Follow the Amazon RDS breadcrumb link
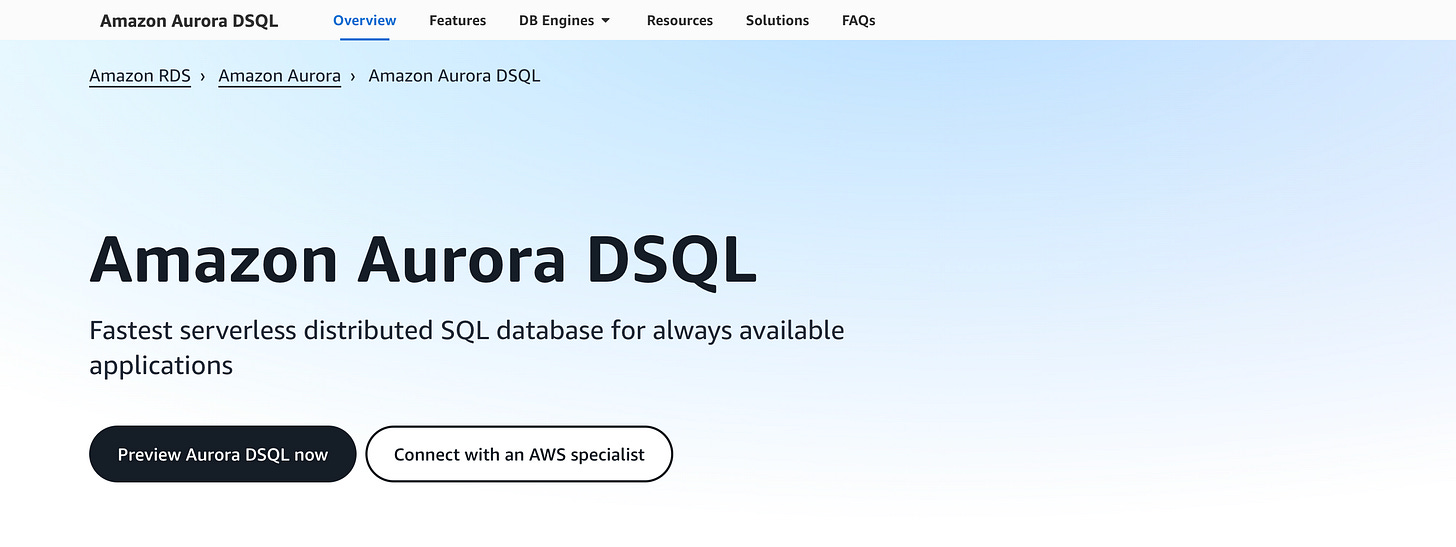Screen dimensions: 1456x547 tap(140, 76)
